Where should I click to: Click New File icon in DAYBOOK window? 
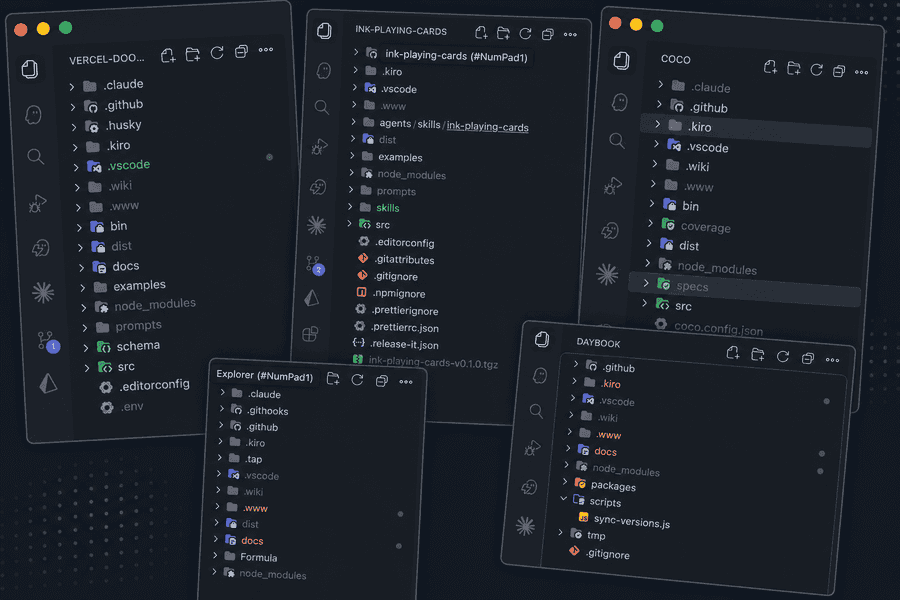point(733,353)
